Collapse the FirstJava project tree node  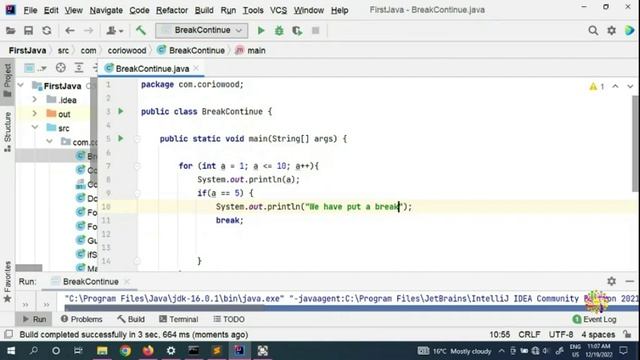click(x=21, y=86)
